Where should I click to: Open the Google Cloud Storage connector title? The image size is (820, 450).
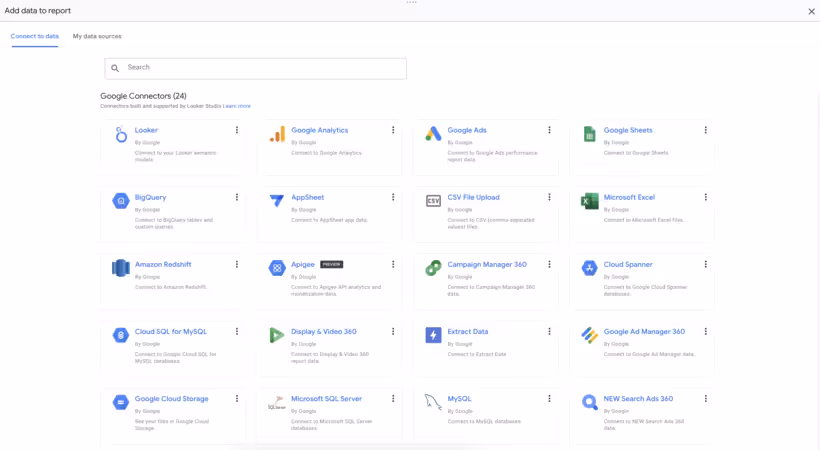[x=172, y=398]
